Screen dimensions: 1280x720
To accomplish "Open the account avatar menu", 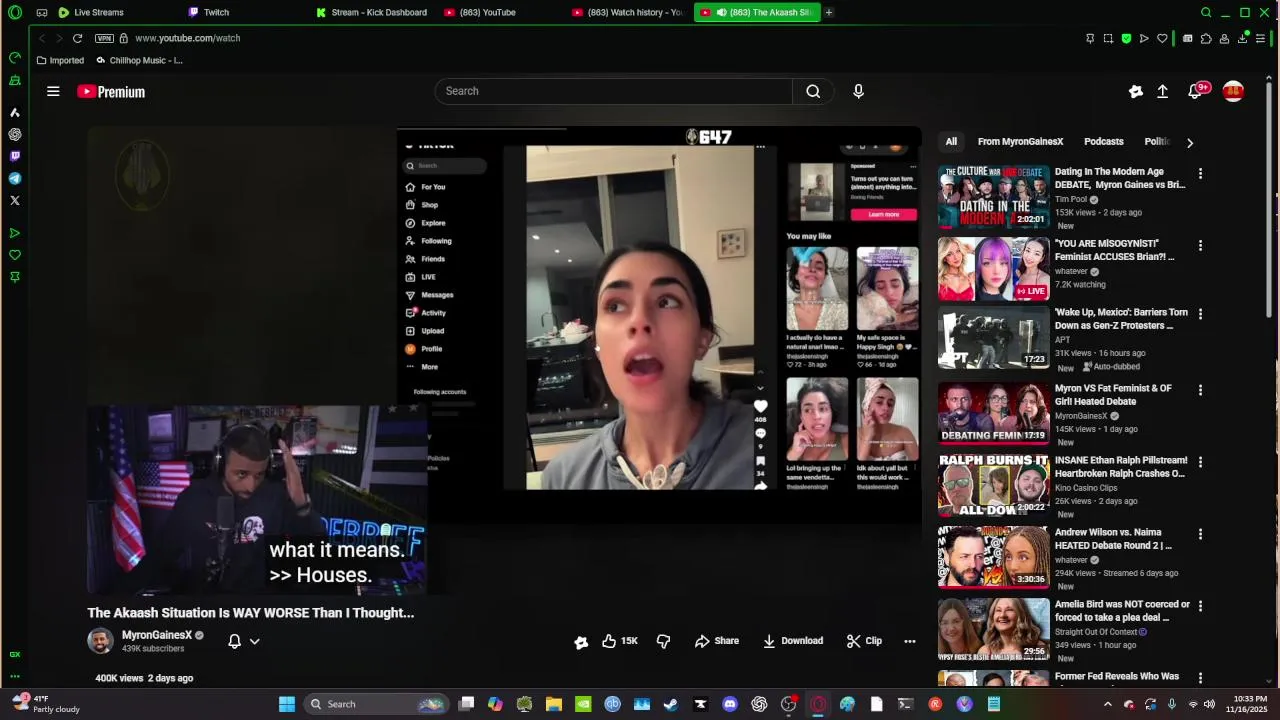I will [1233, 91].
